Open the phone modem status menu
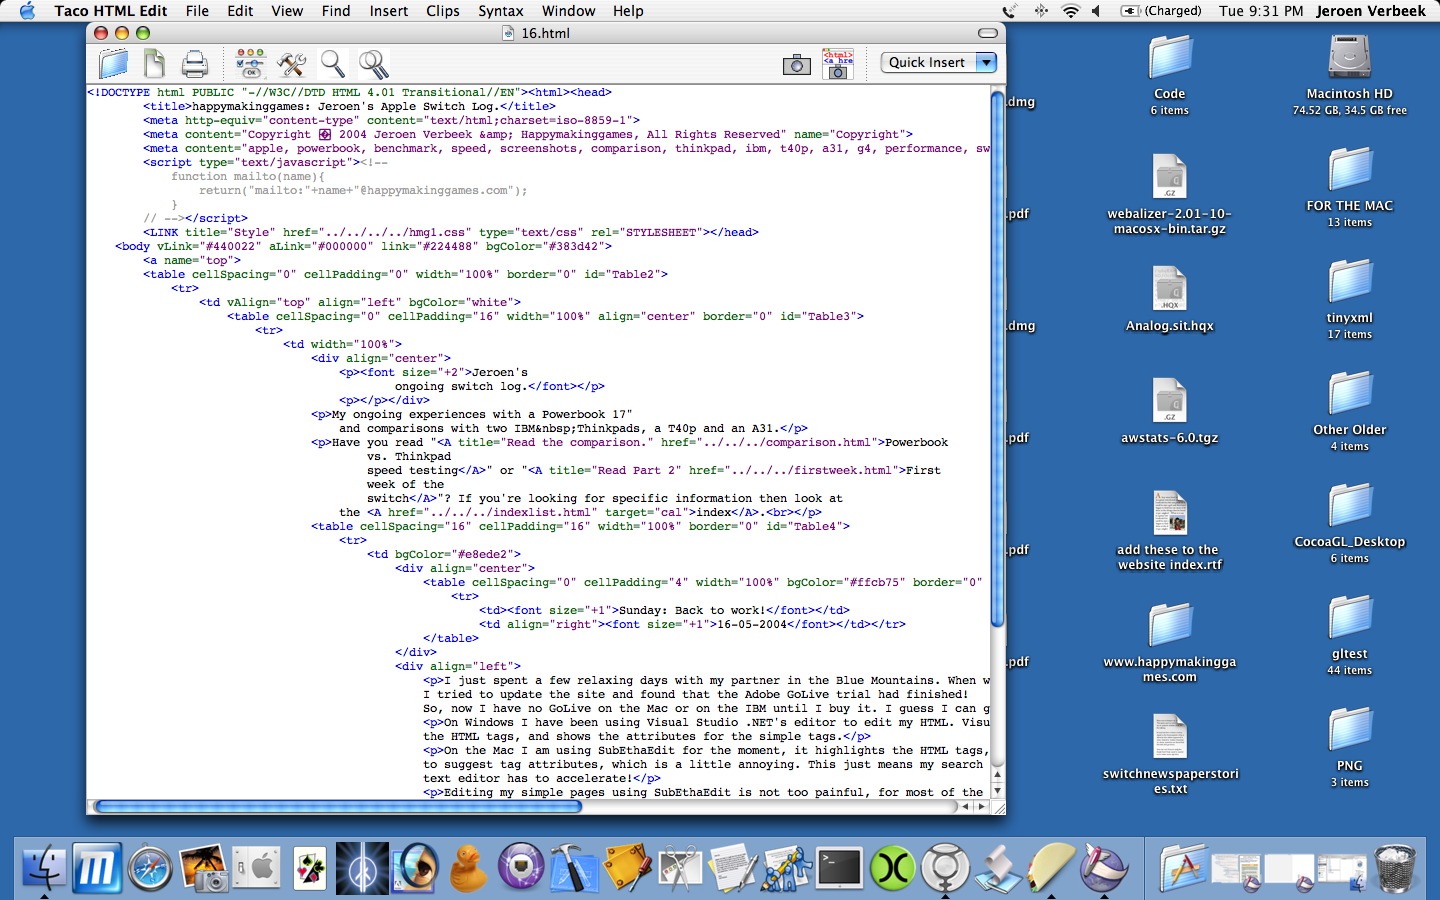The height and width of the screenshot is (900, 1440). pyautogui.click(x=1009, y=11)
